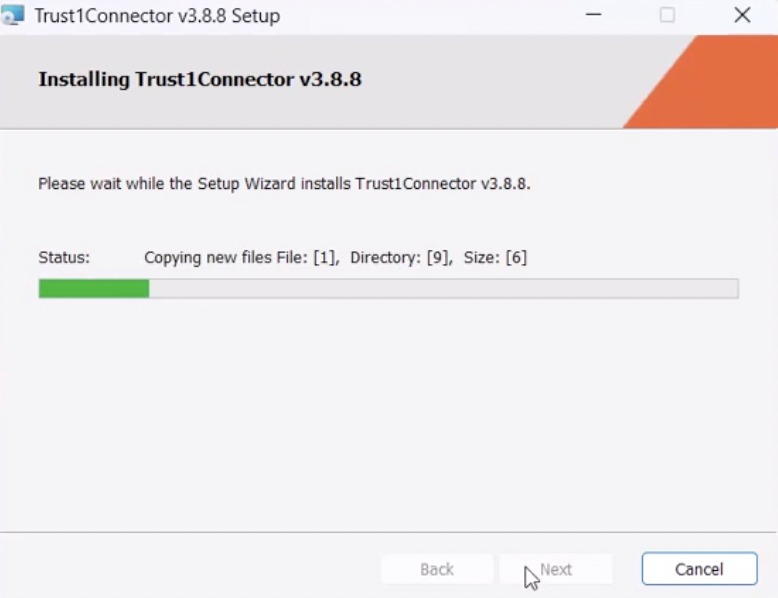Click the "Size: [6]" status text

(495, 258)
